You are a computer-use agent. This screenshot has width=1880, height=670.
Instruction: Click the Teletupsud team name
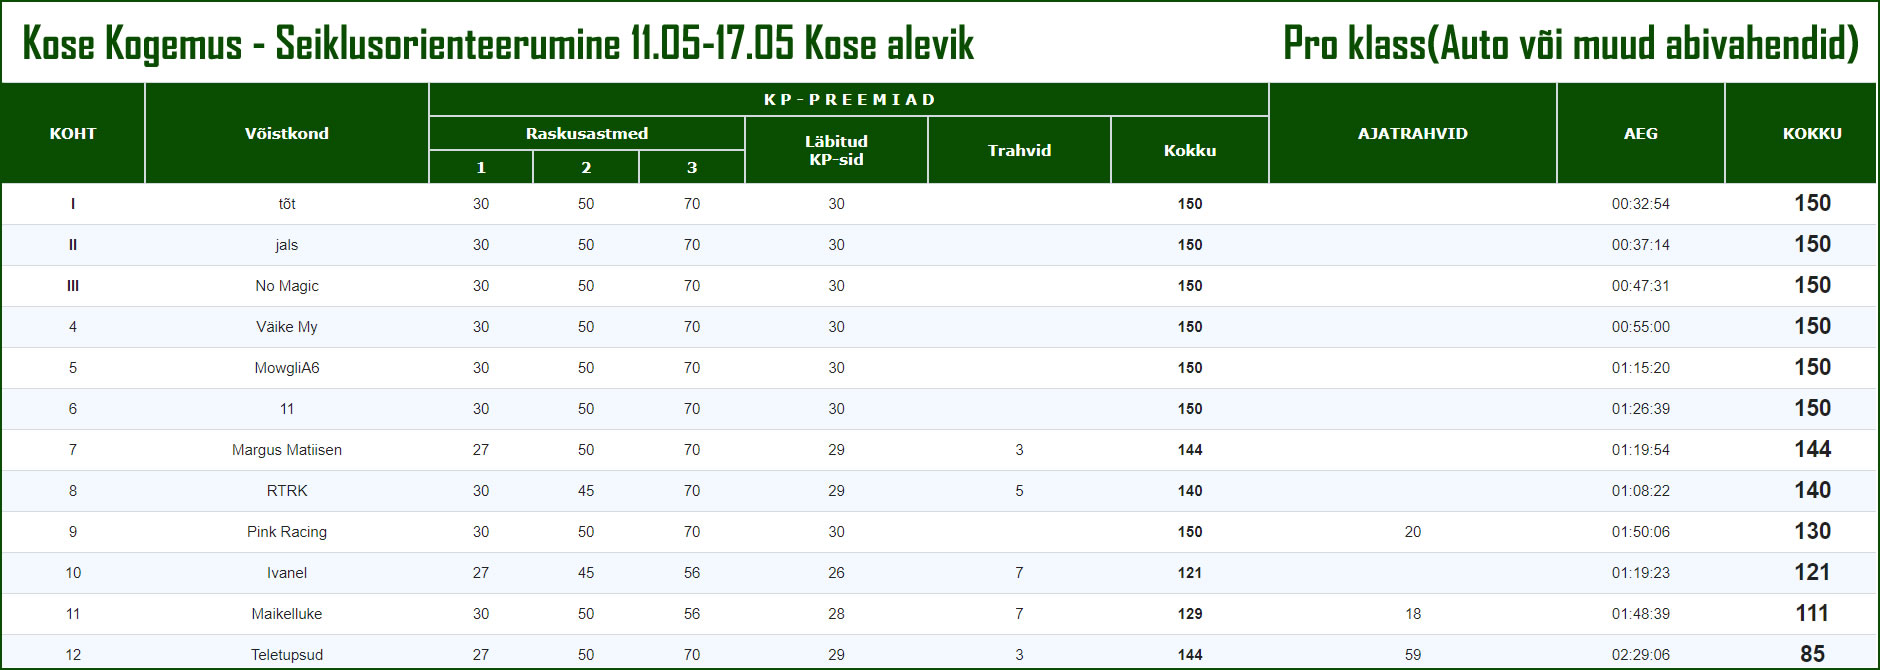coord(287,655)
